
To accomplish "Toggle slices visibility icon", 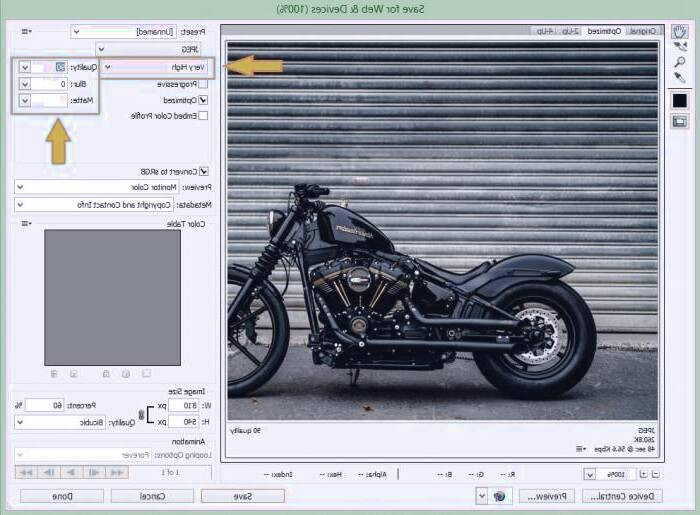I will point(679,121).
